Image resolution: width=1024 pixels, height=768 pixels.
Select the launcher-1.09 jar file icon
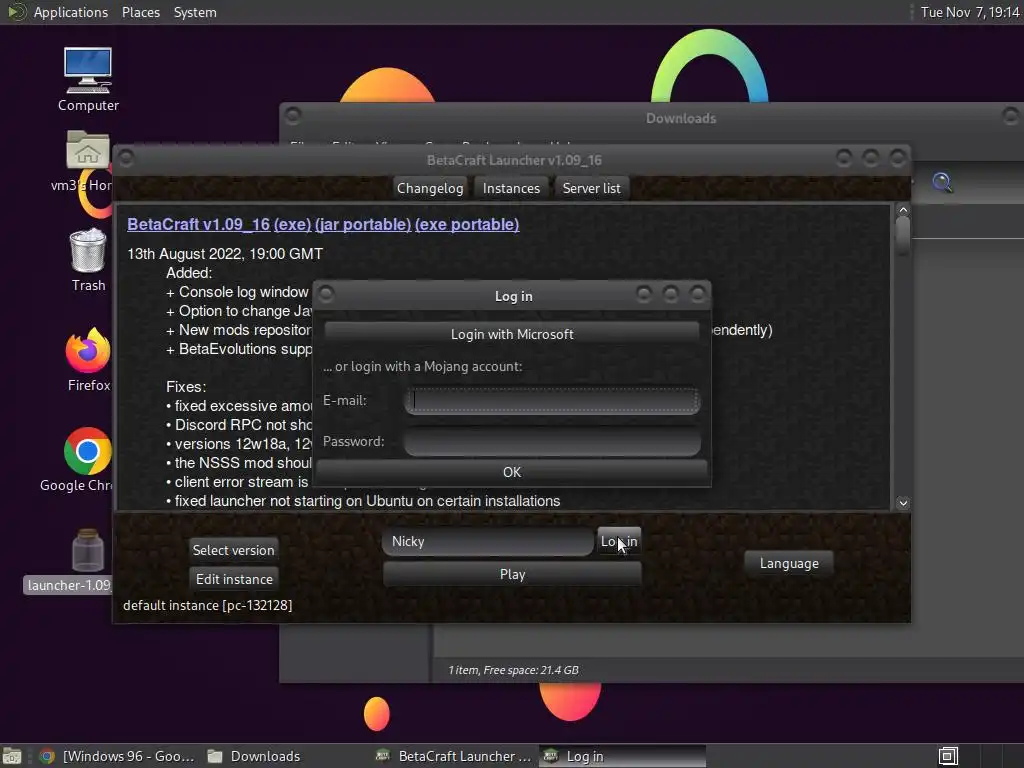coord(69,560)
